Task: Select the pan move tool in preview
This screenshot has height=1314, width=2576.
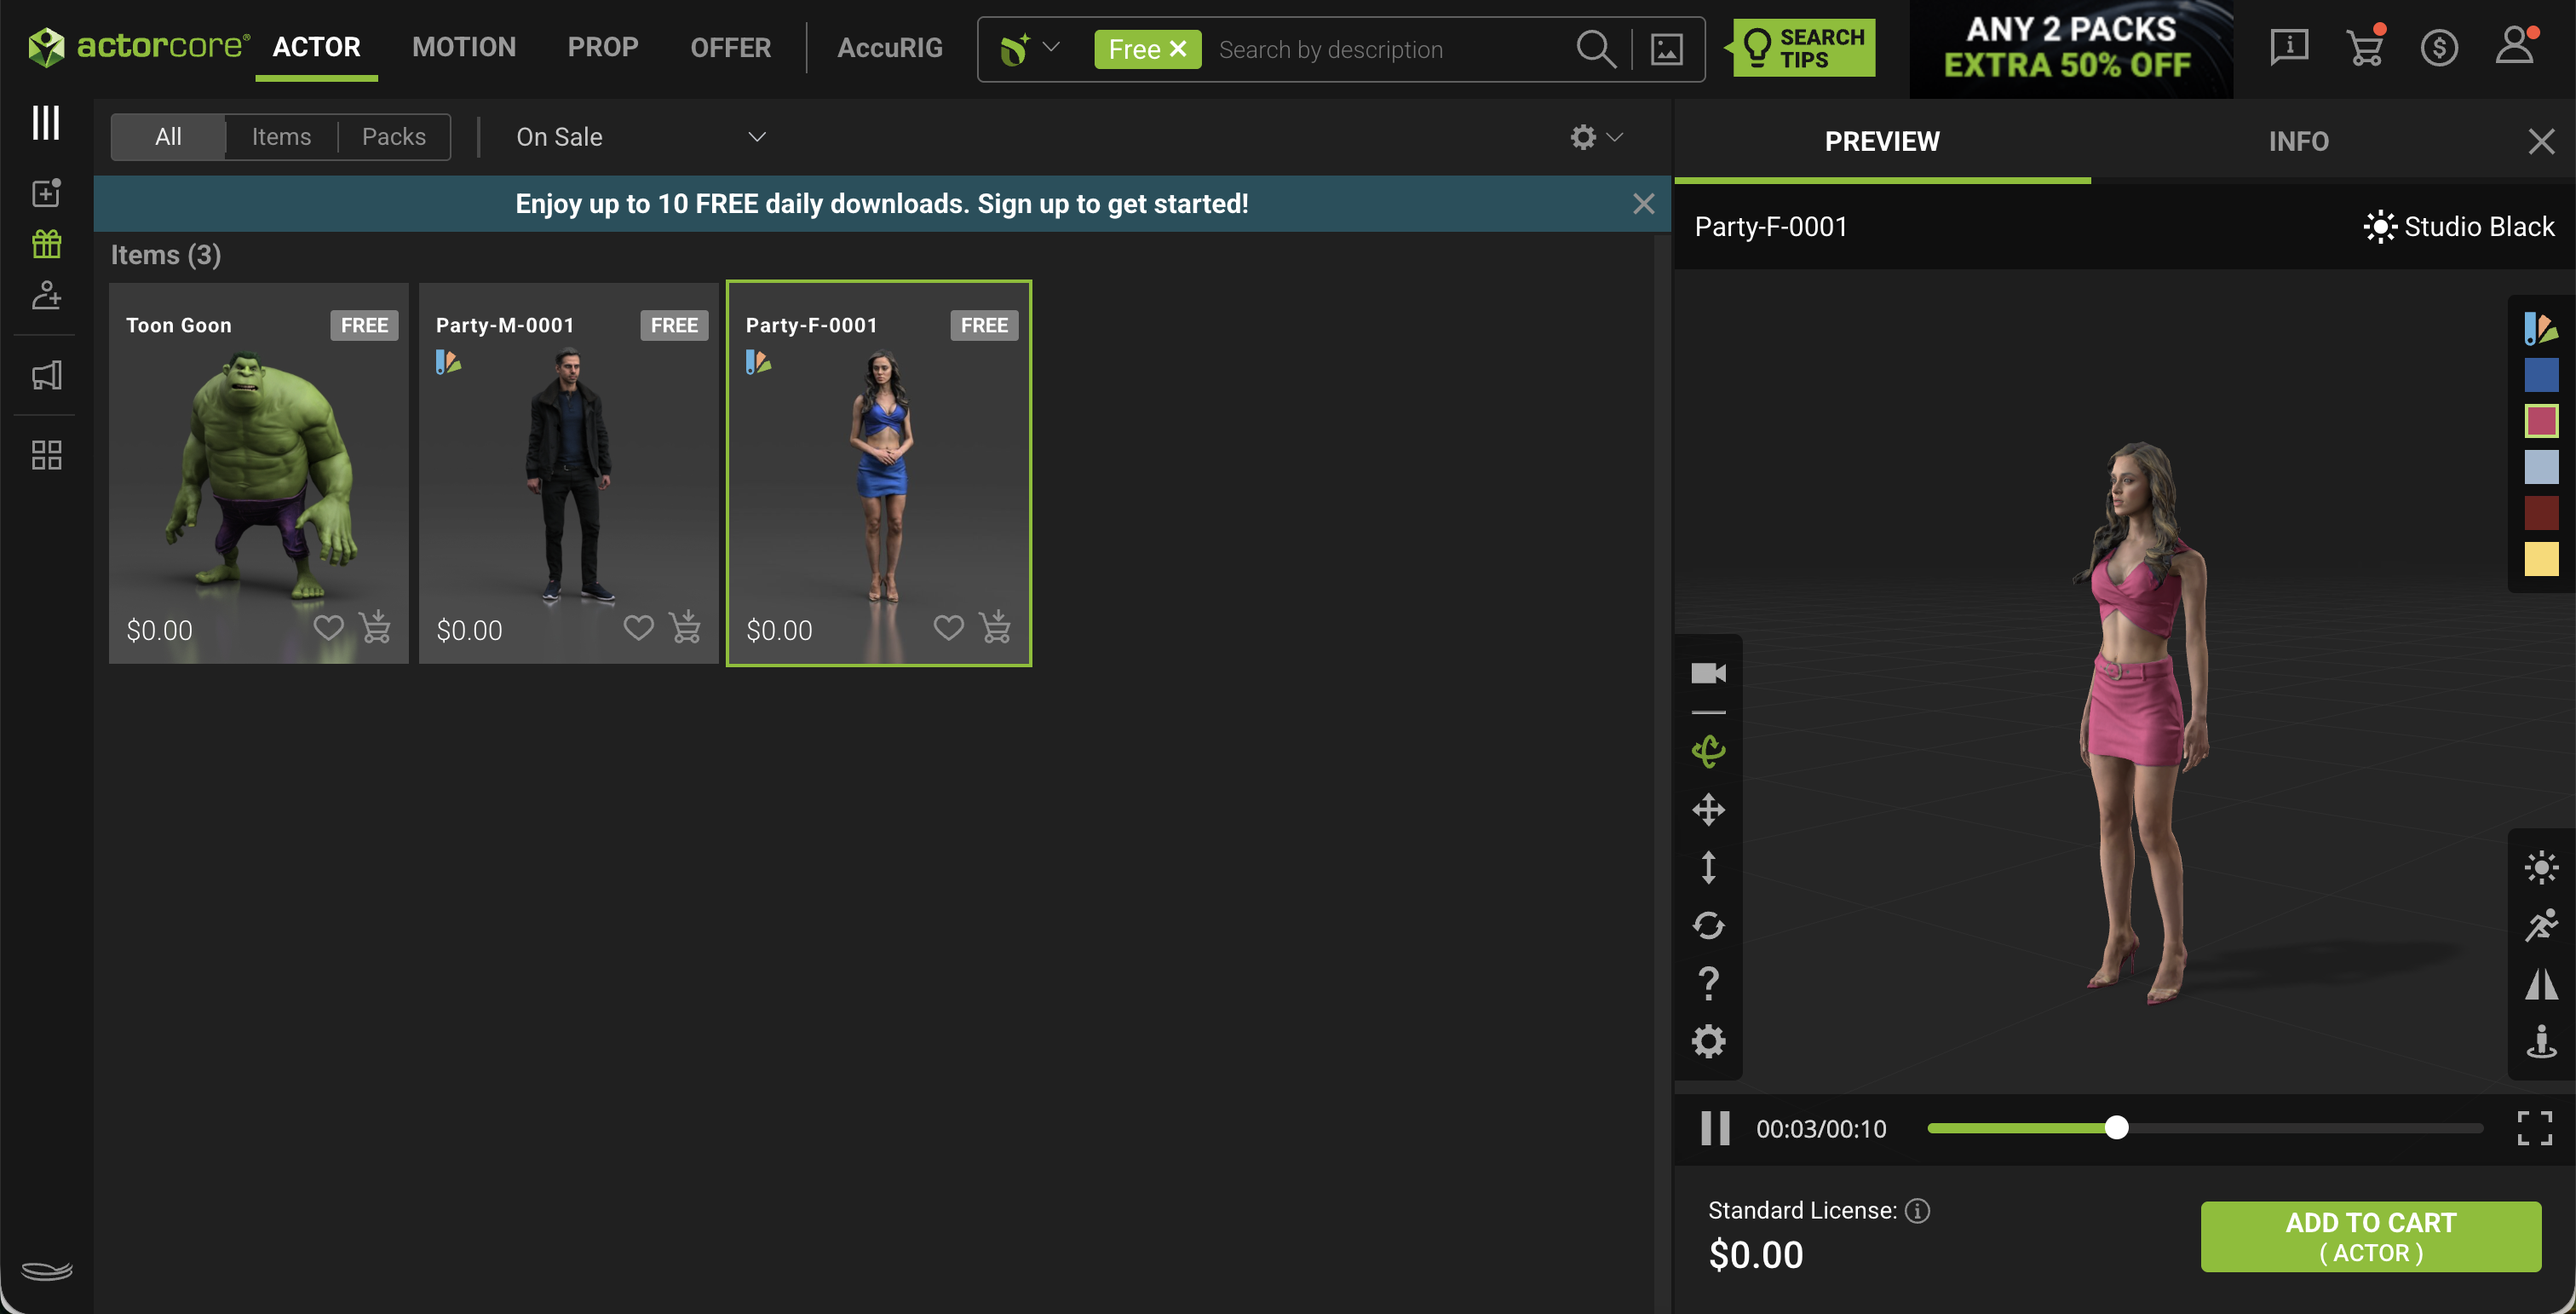Action: point(1708,809)
